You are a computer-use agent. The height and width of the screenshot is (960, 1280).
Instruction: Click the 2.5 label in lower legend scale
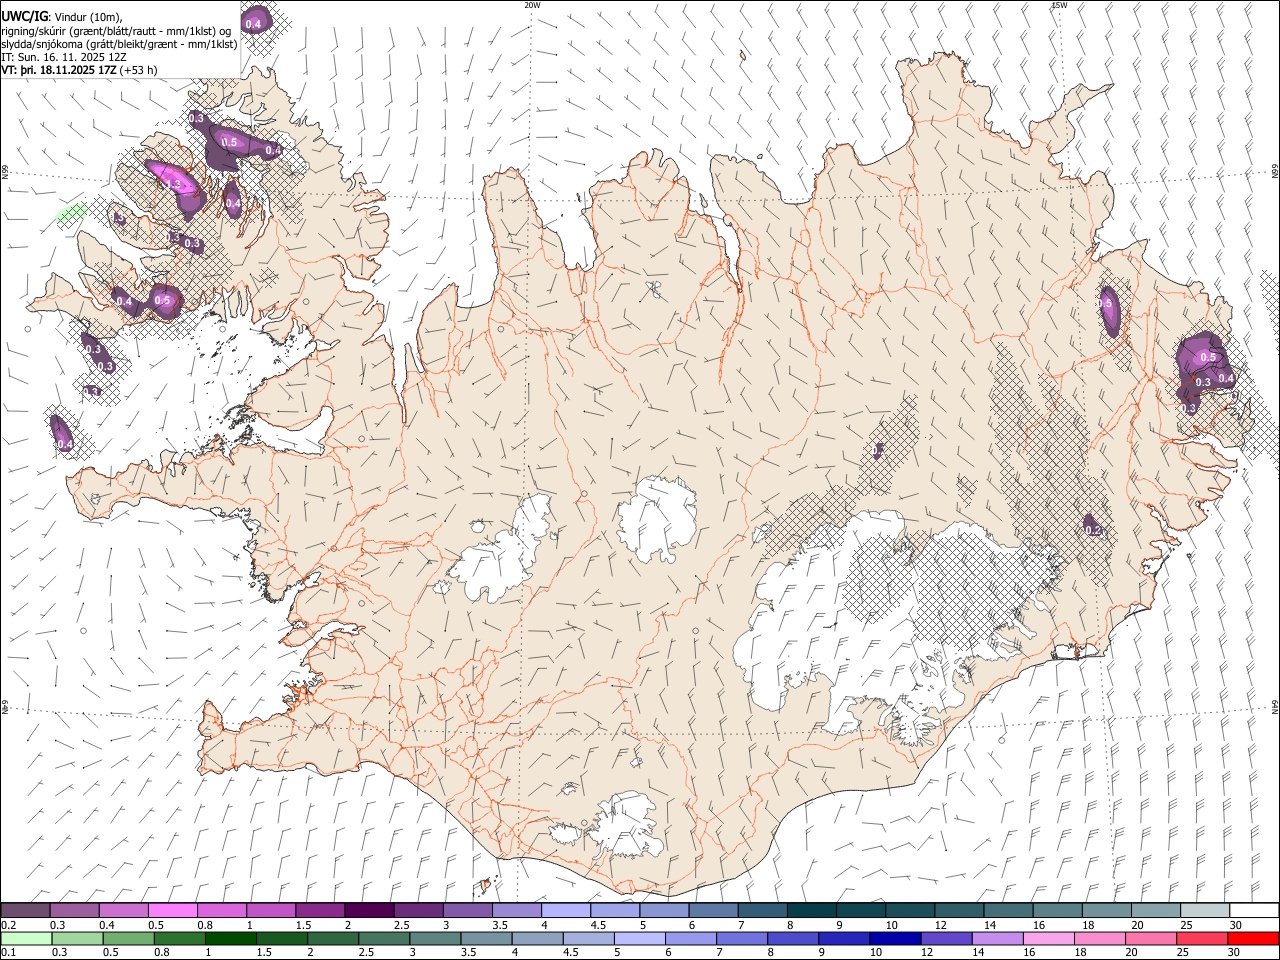click(366, 952)
